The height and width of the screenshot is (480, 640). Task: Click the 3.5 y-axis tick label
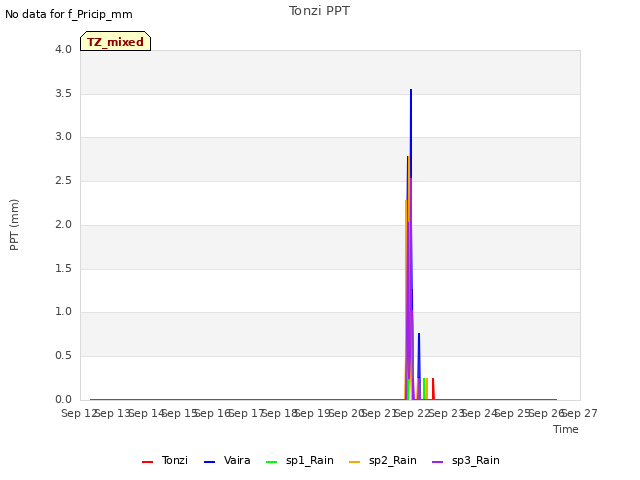64,93
